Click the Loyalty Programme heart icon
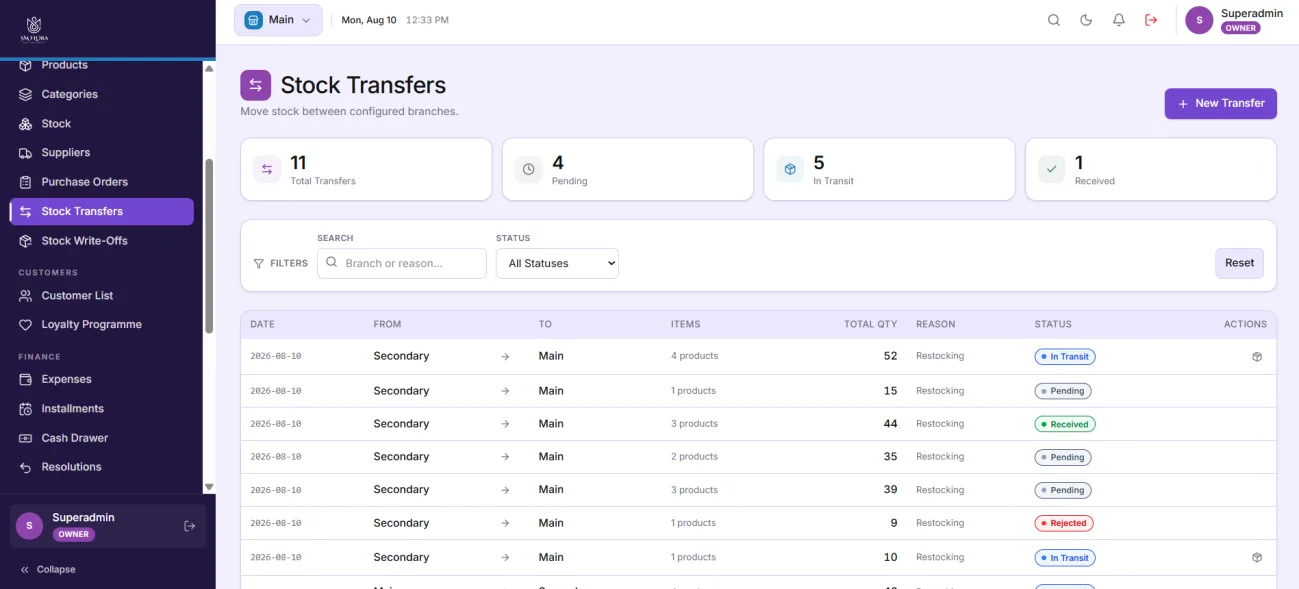This screenshot has width=1299, height=589. (x=26, y=325)
